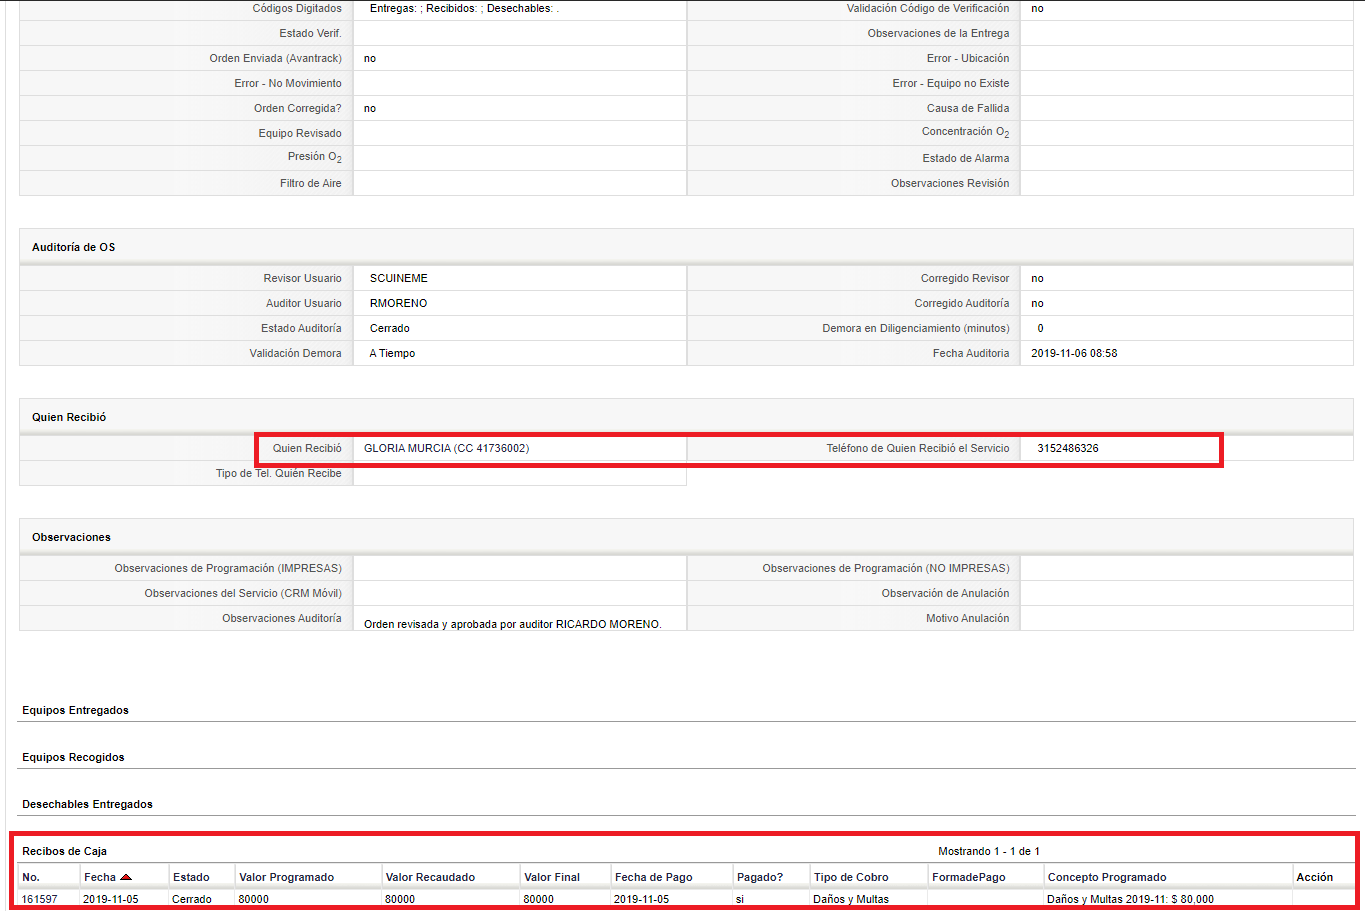This screenshot has width=1365, height=911.
Task: Click the Tipo de Cobro column header
Action: tap(851, 877)
